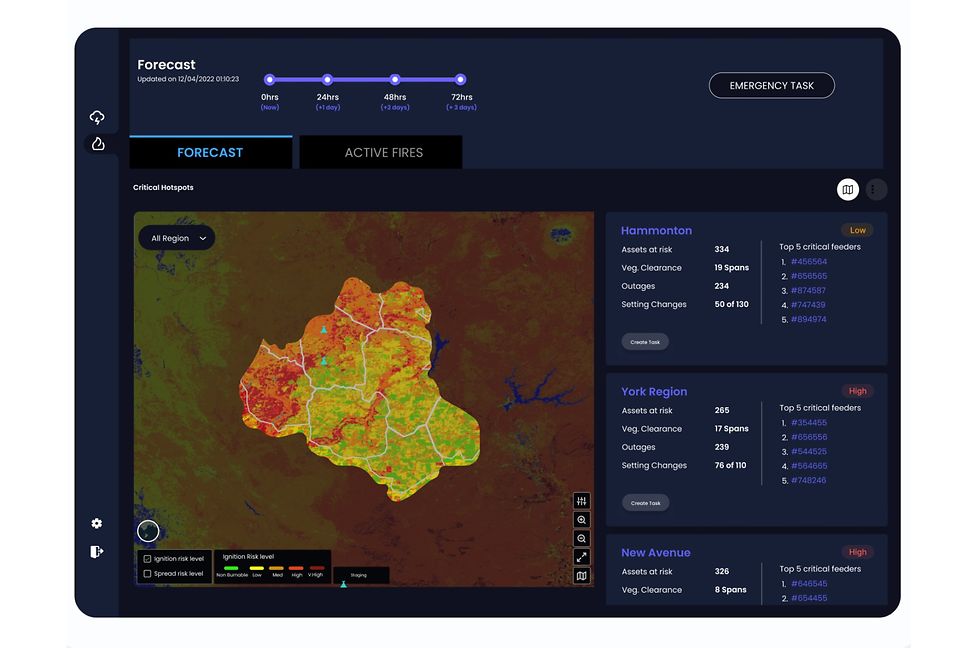Zoom out on the hotspot map
Screen dimensions: 972x648
point(582,539)
